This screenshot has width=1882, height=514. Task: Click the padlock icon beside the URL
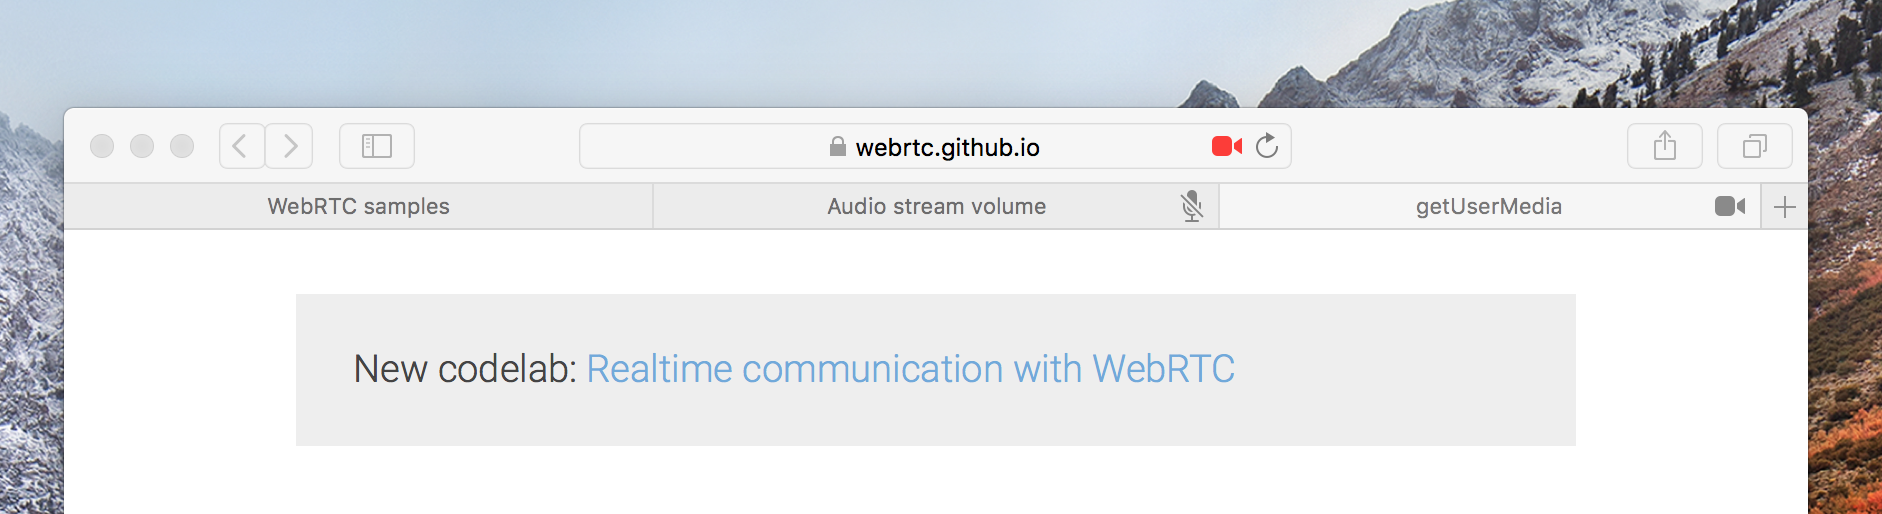(838, 147)
